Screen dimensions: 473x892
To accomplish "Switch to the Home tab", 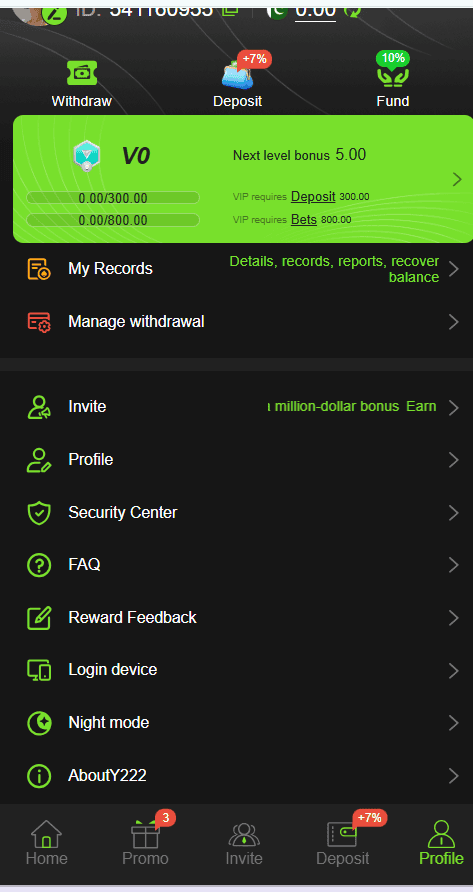I will [x=47, y=844].
